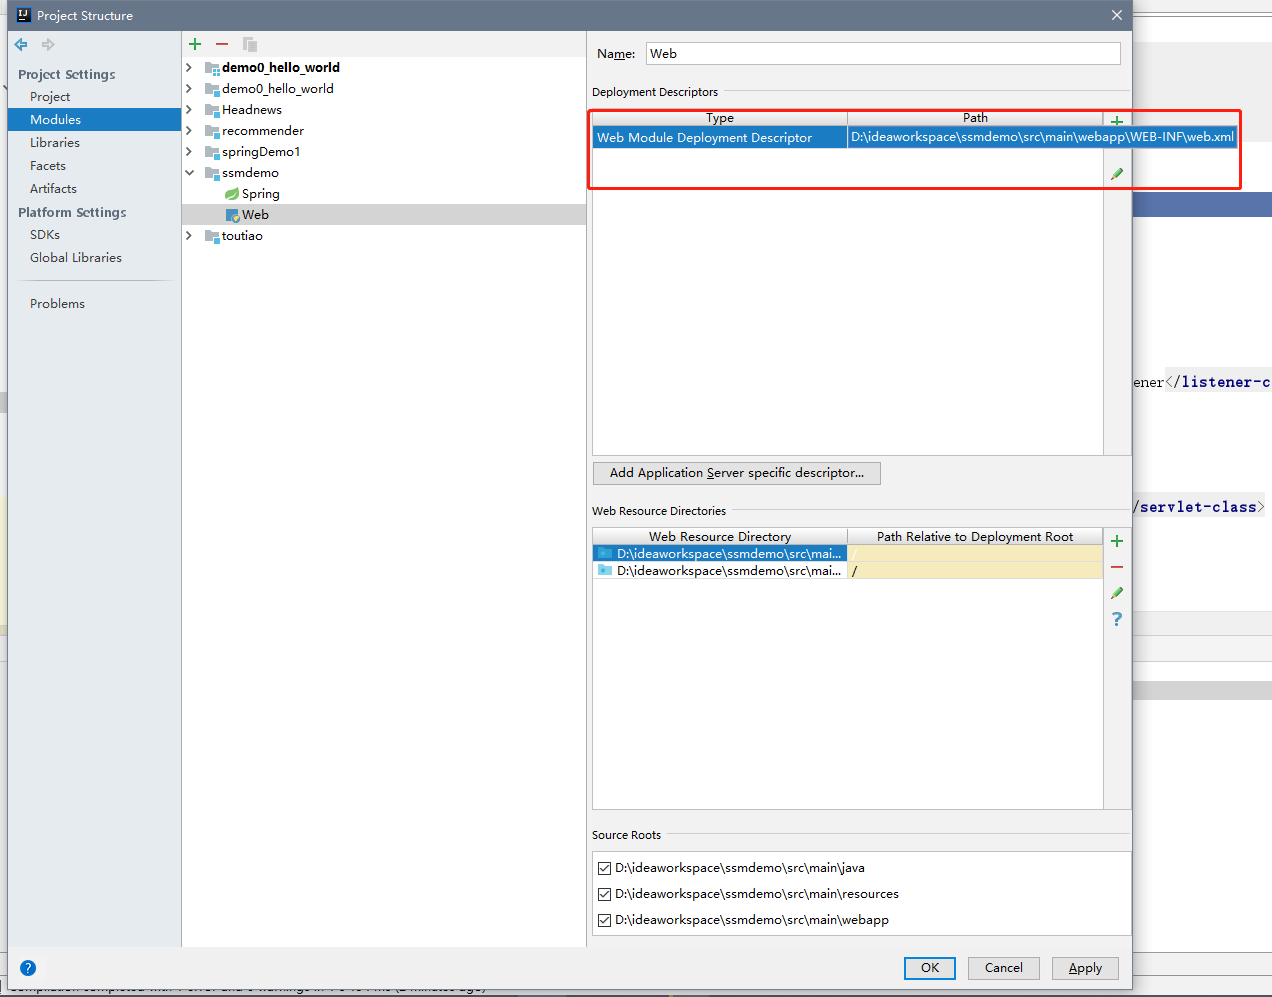Edit the deployment descriptor using the pencil icon
Viewport: 1272px width, 997px height.
(x=1117, y=172)
